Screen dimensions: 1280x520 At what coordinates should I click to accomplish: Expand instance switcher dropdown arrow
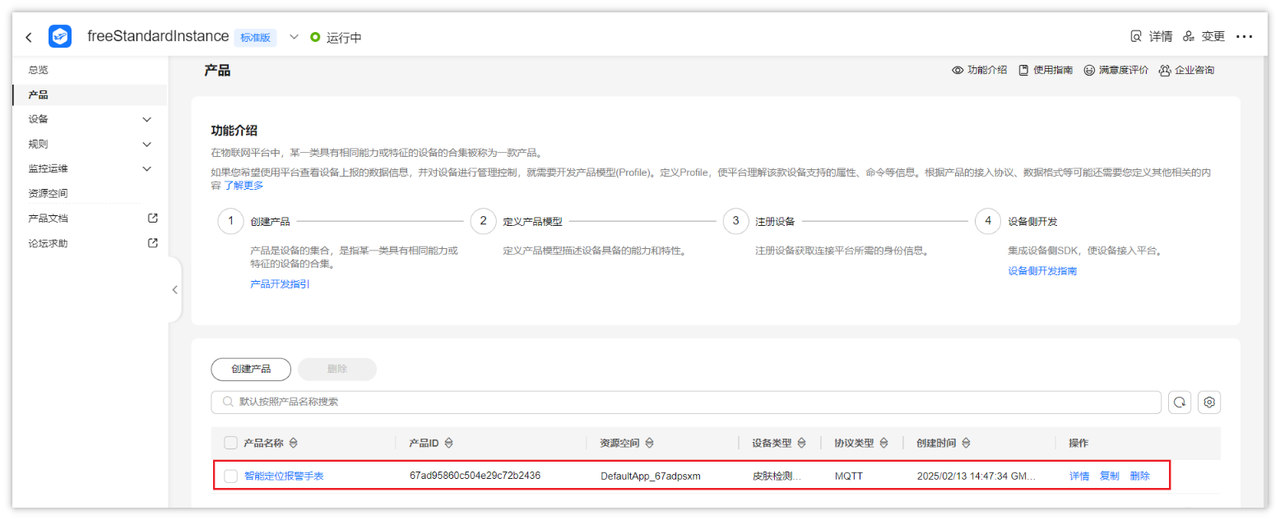294,37
